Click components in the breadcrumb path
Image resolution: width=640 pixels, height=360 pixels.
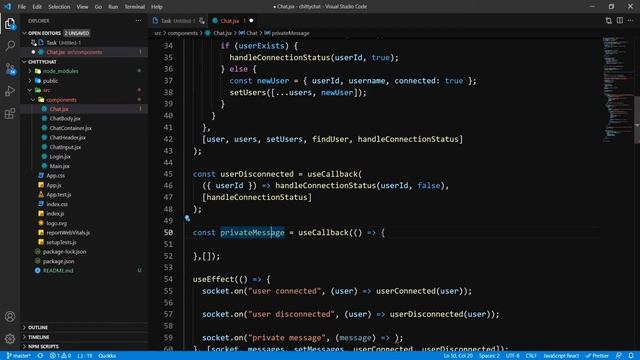[182, 33]
